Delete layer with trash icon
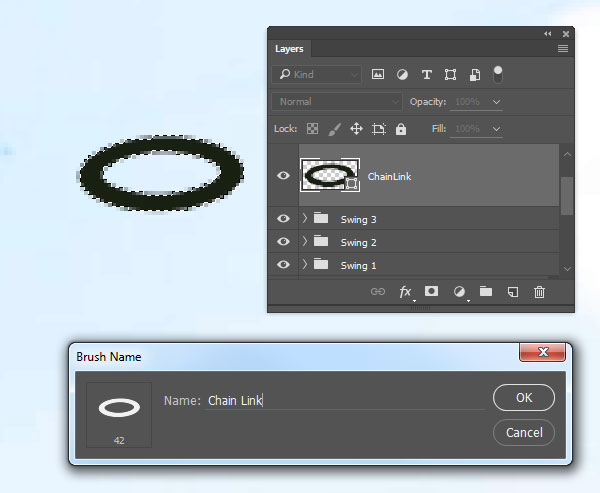 tap(540, 292)
